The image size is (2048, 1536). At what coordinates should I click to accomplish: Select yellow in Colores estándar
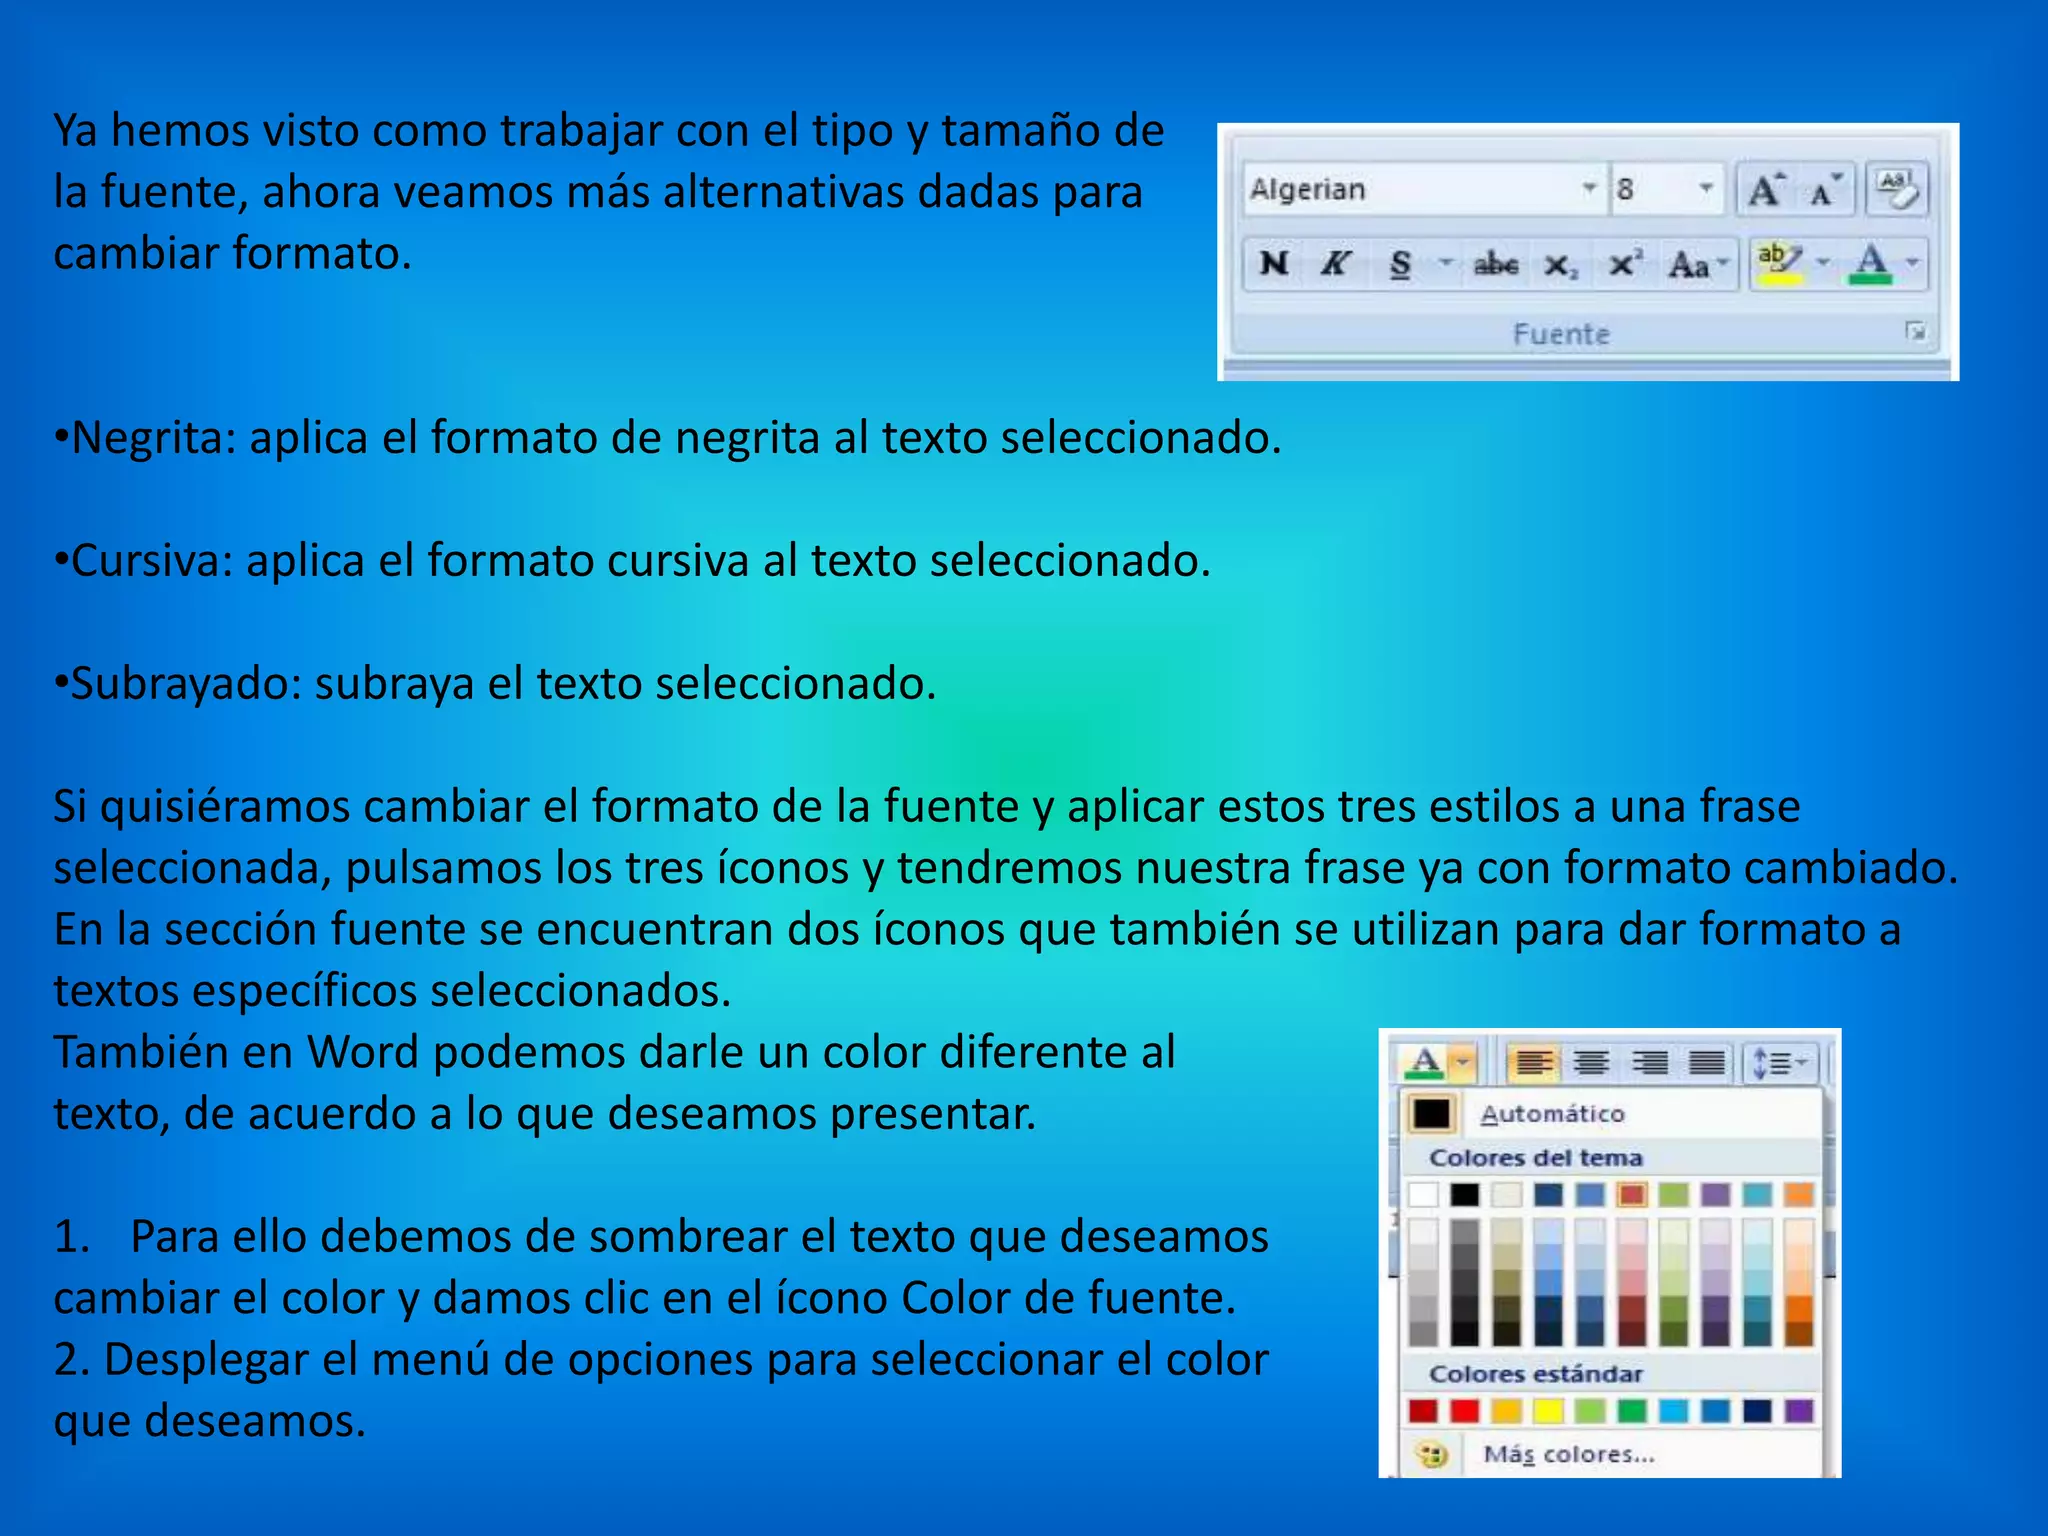coord(1548,1411)
